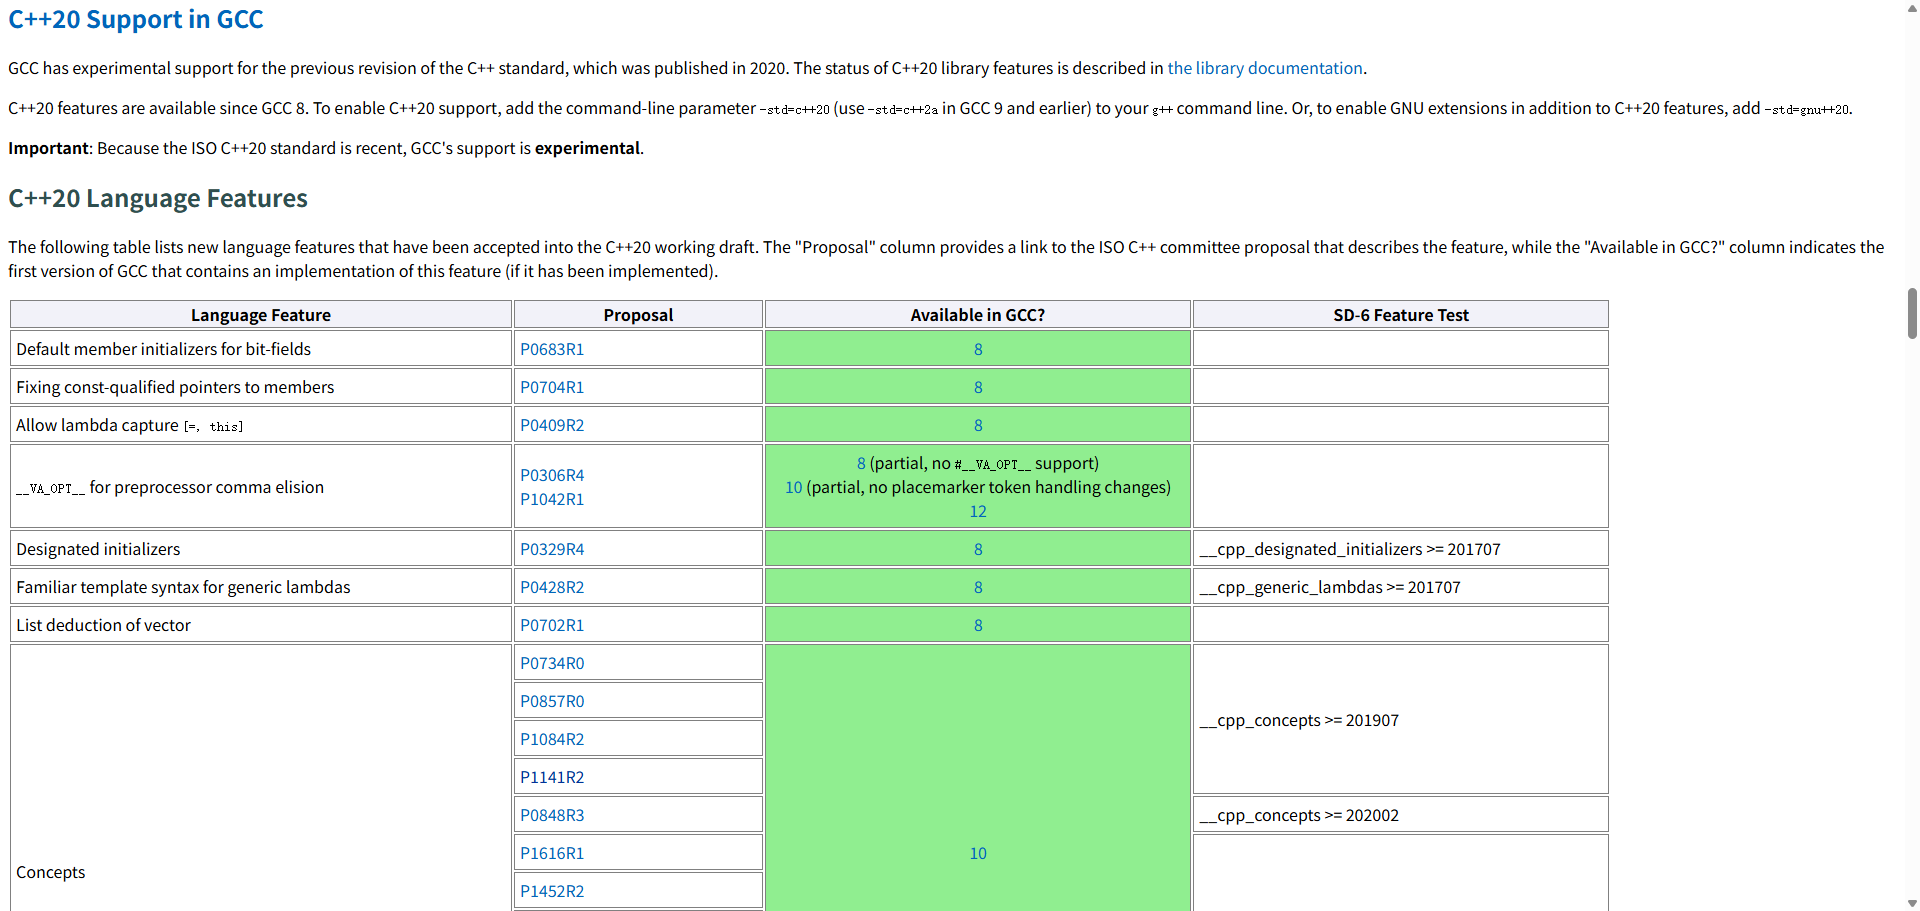Click GCC 12 link in __VA_OPT__ row
This screenshot has width=1920, height=911.
(x=978, y=511)
